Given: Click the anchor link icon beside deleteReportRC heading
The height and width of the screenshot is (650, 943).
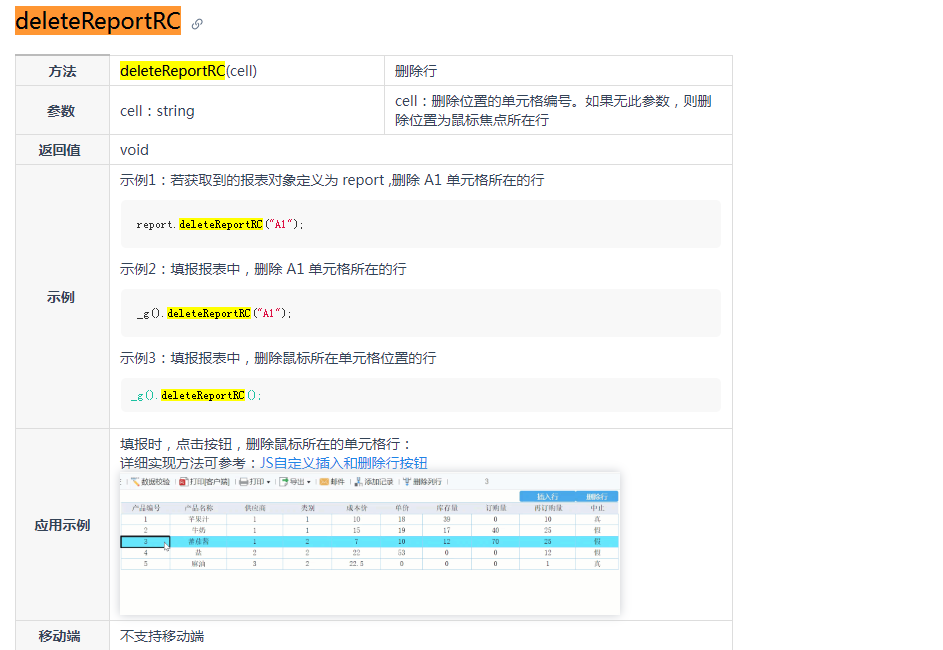Looking at the screenshot, I should tap(197, 24).
